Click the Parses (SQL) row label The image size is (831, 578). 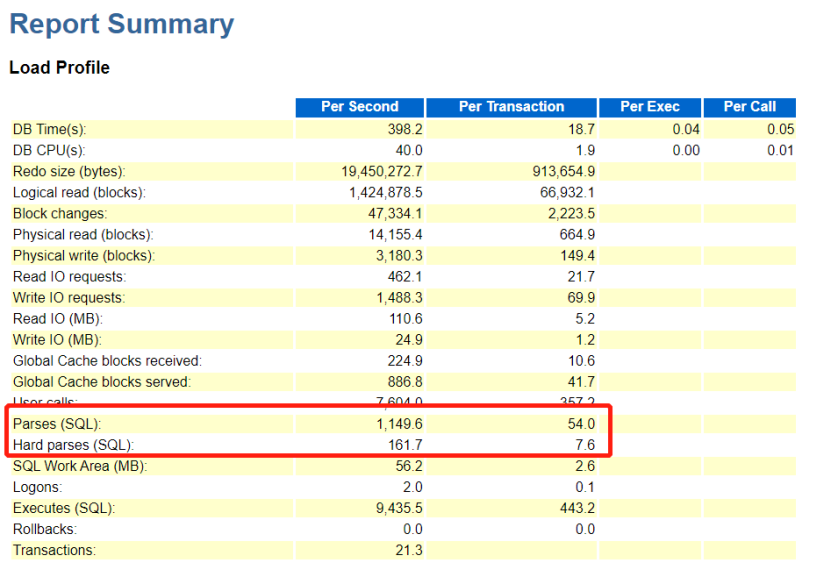coord(57,424)
